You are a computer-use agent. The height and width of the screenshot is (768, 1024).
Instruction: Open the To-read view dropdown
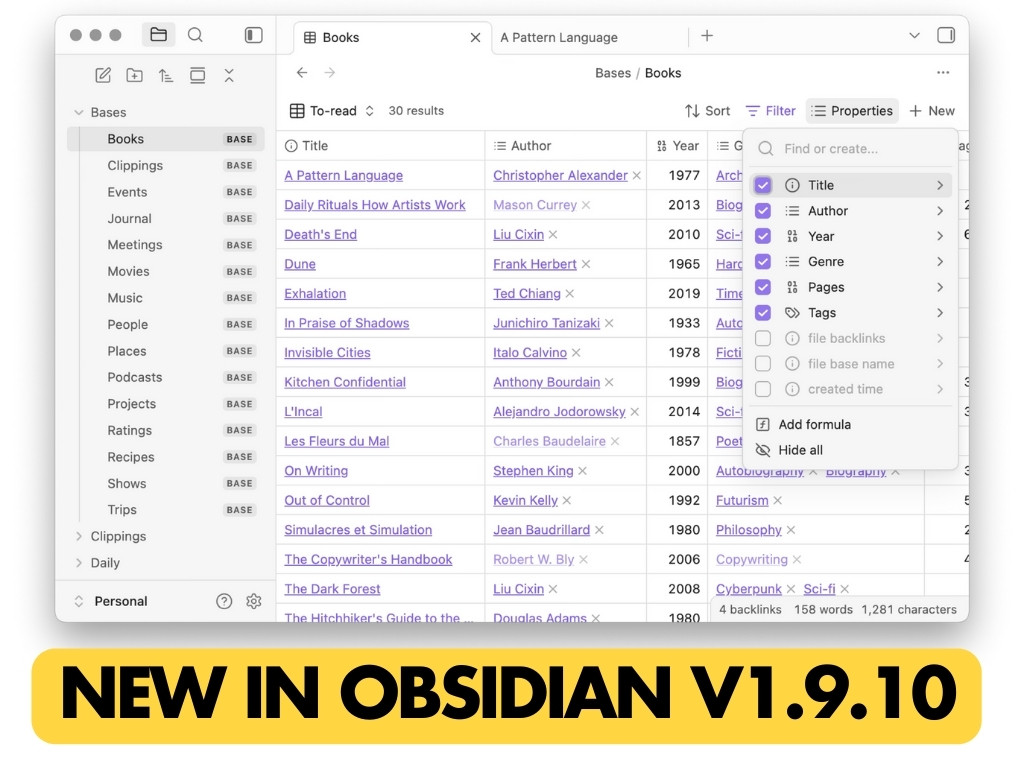click(x=332, y=111)
